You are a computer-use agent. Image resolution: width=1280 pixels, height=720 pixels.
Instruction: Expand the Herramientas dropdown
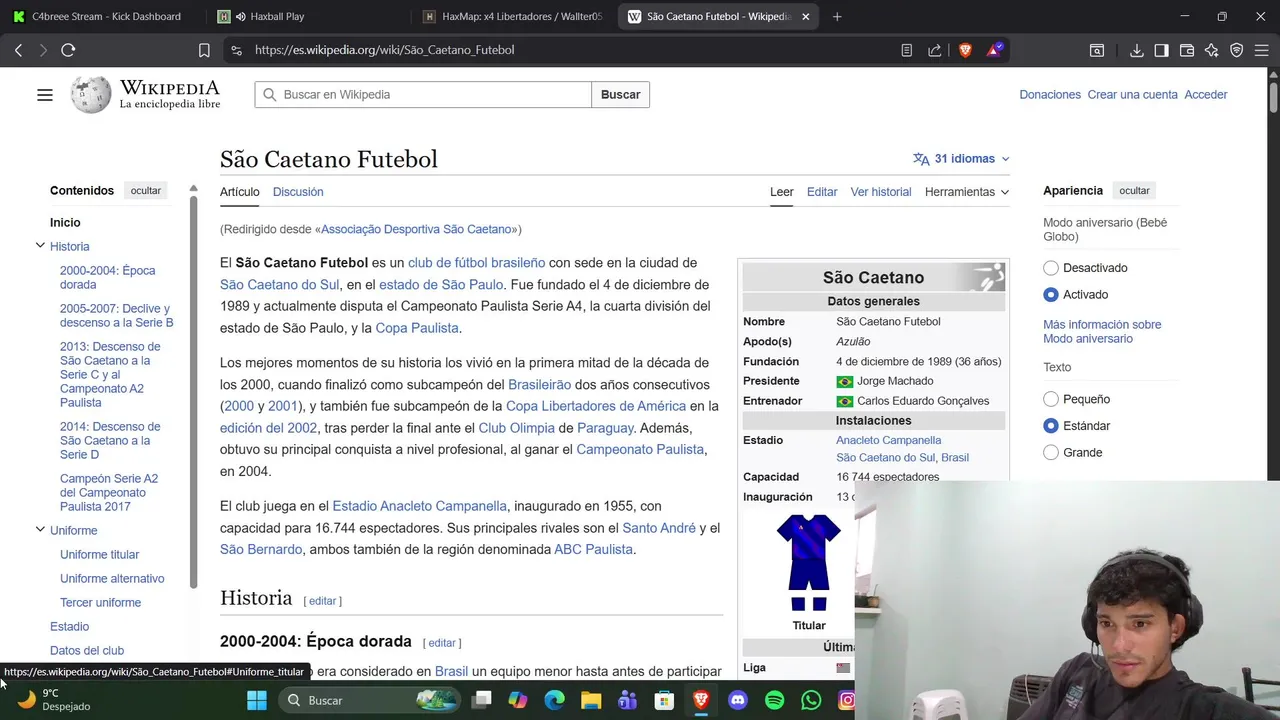[967, 192]
